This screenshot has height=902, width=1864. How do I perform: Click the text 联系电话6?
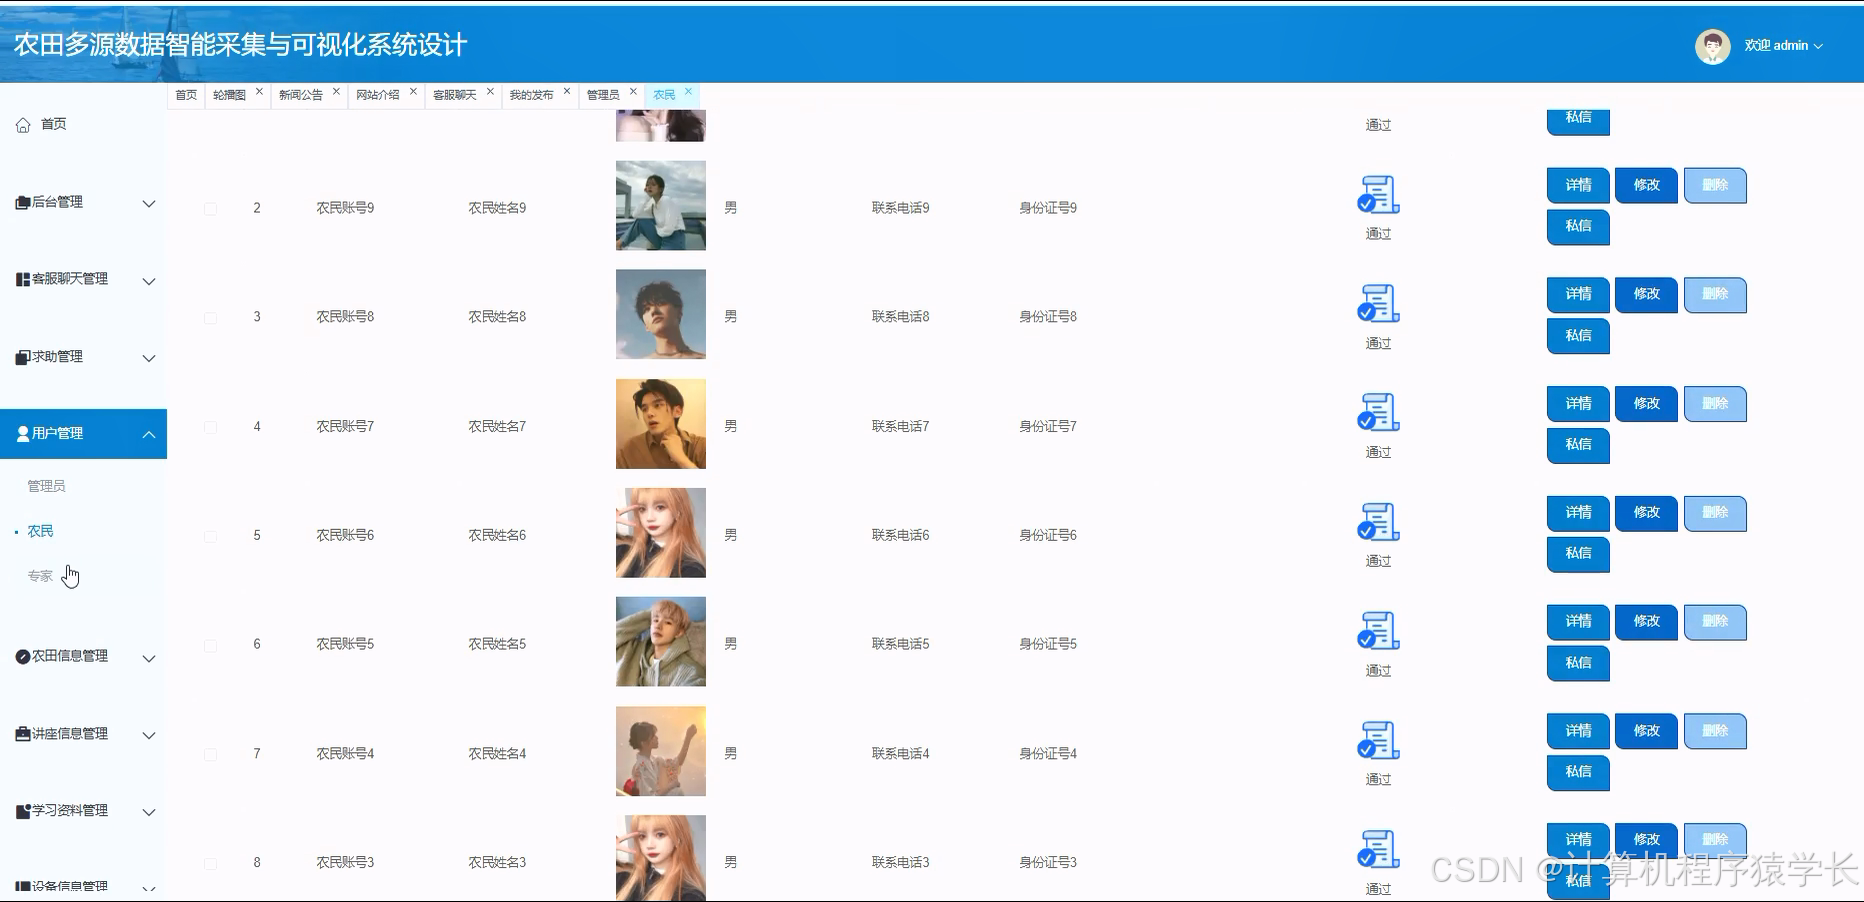[x=900, y=536]
